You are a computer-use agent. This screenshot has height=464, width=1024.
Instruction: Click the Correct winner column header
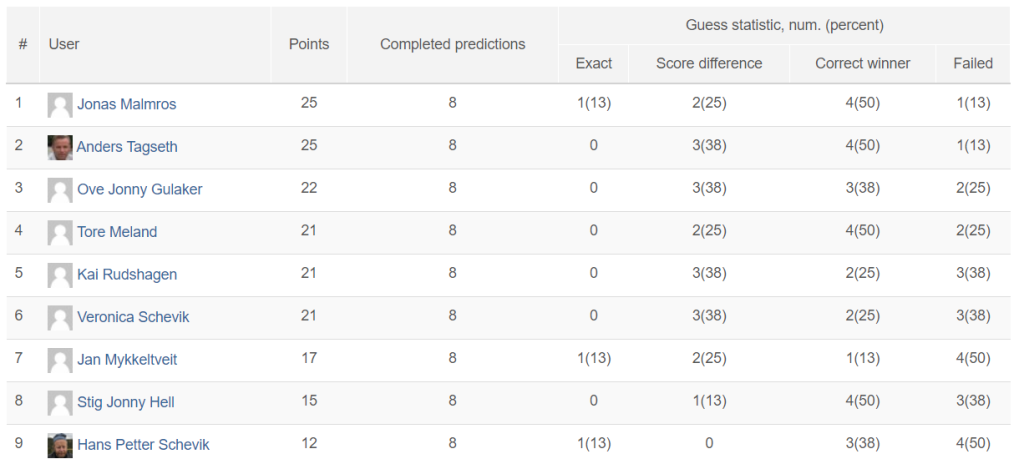(863, 63)
